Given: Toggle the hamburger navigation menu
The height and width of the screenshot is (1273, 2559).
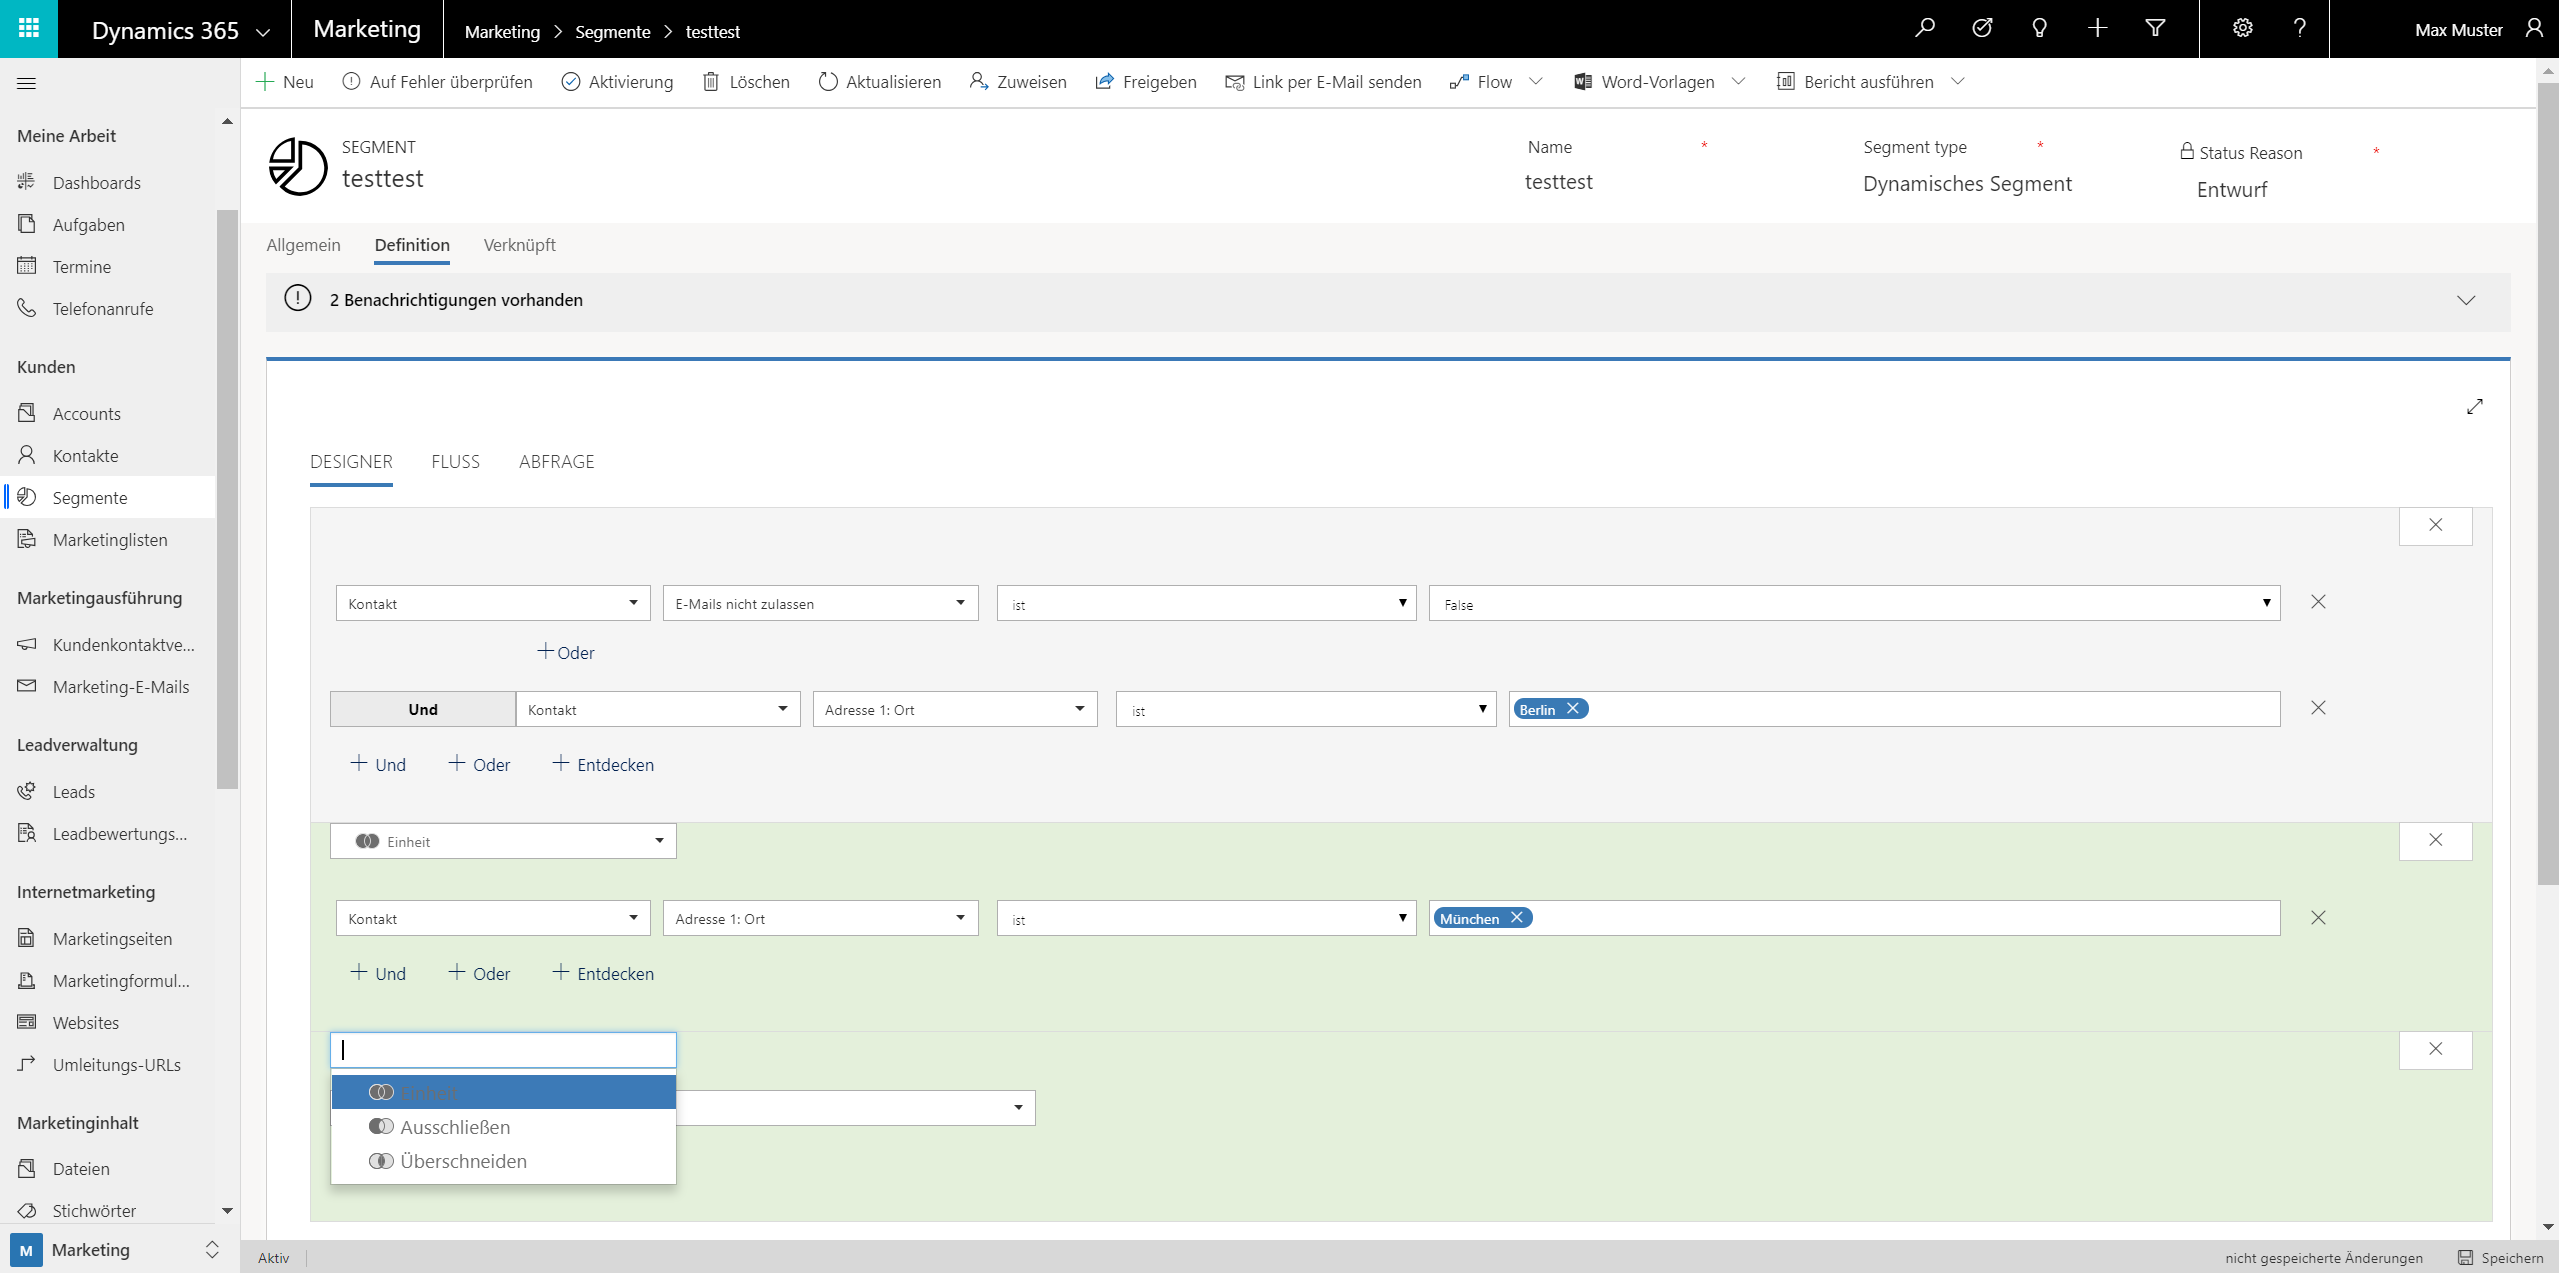Looking at the screenshot, I should [x=27, y=83].
